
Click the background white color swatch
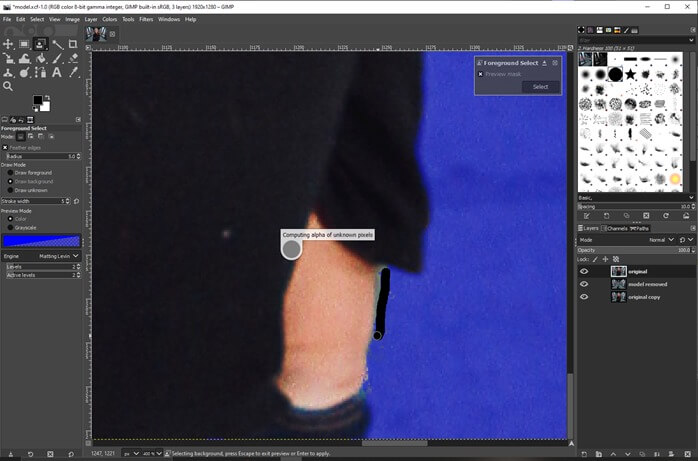click(46, 107)
